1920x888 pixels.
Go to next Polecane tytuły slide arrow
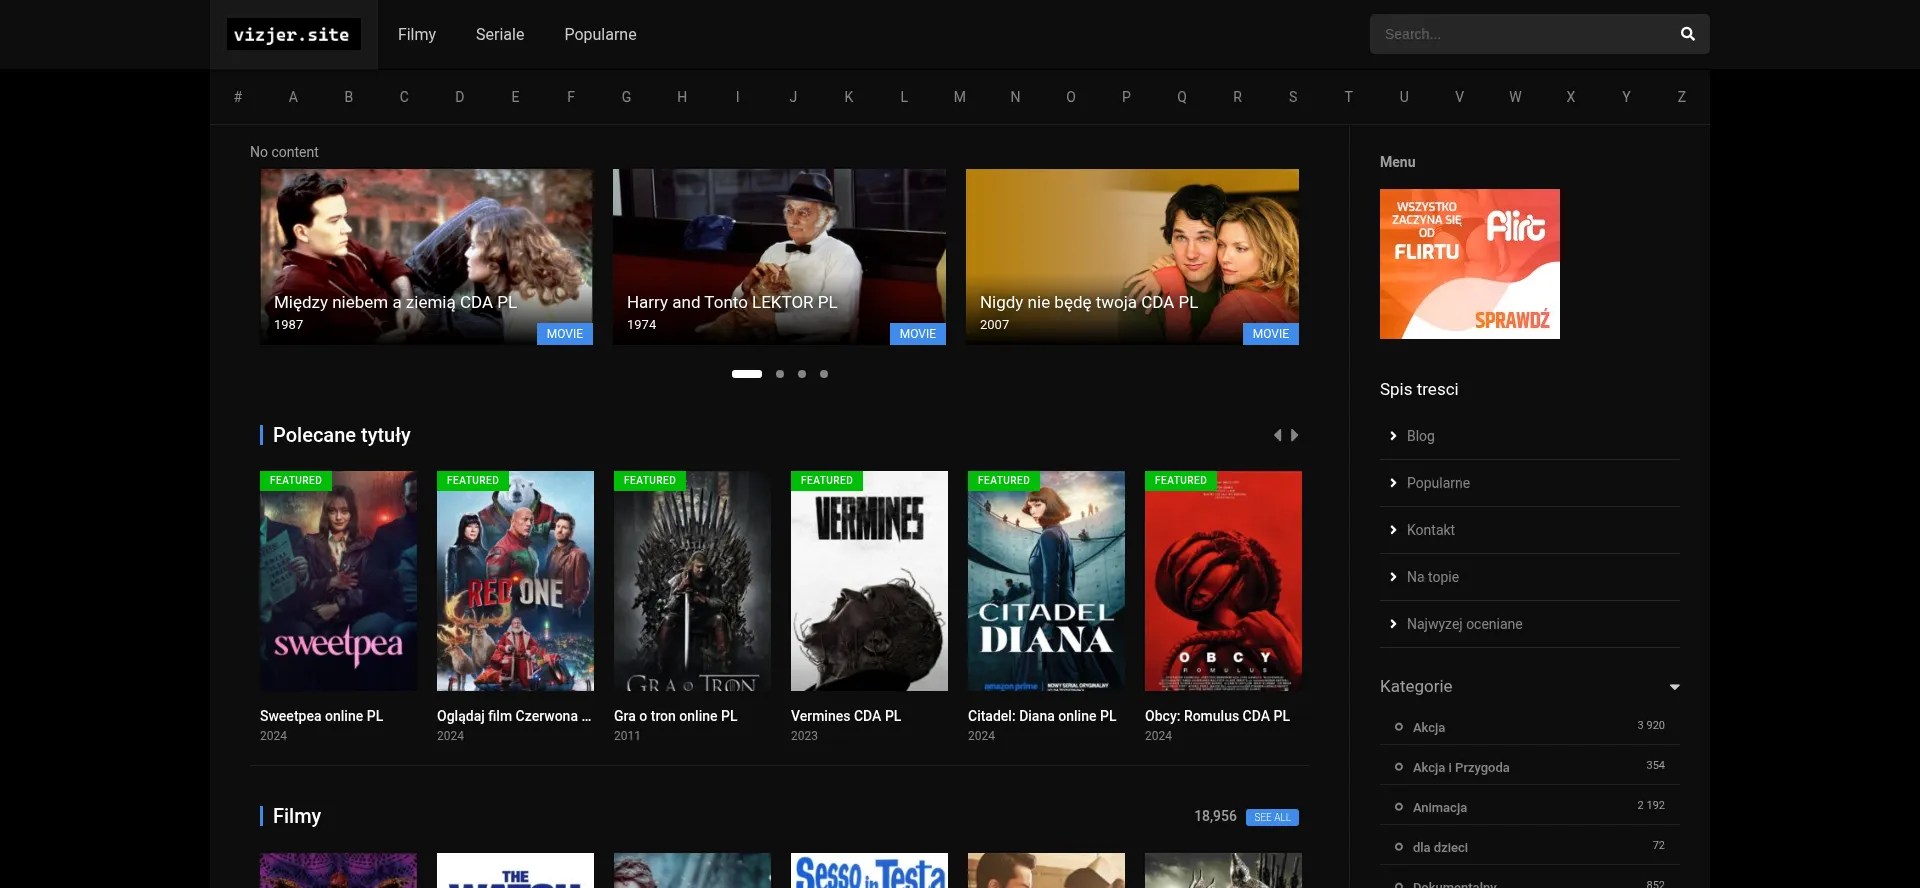tap(1295, 435)
